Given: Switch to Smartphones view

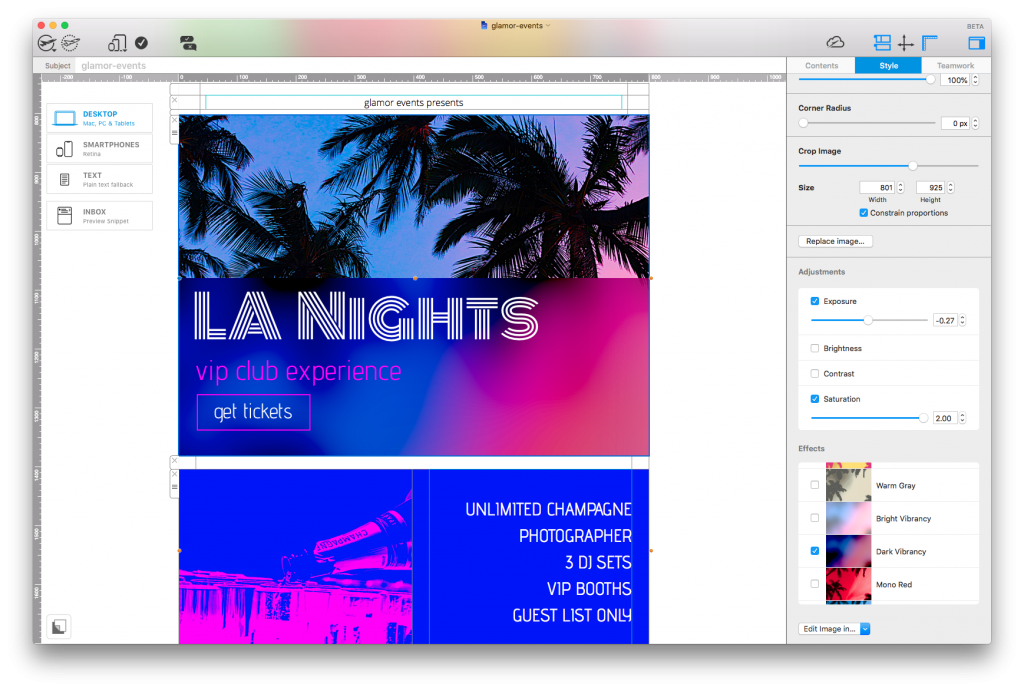Looking at the screenshot, I should tap(99, 149).
